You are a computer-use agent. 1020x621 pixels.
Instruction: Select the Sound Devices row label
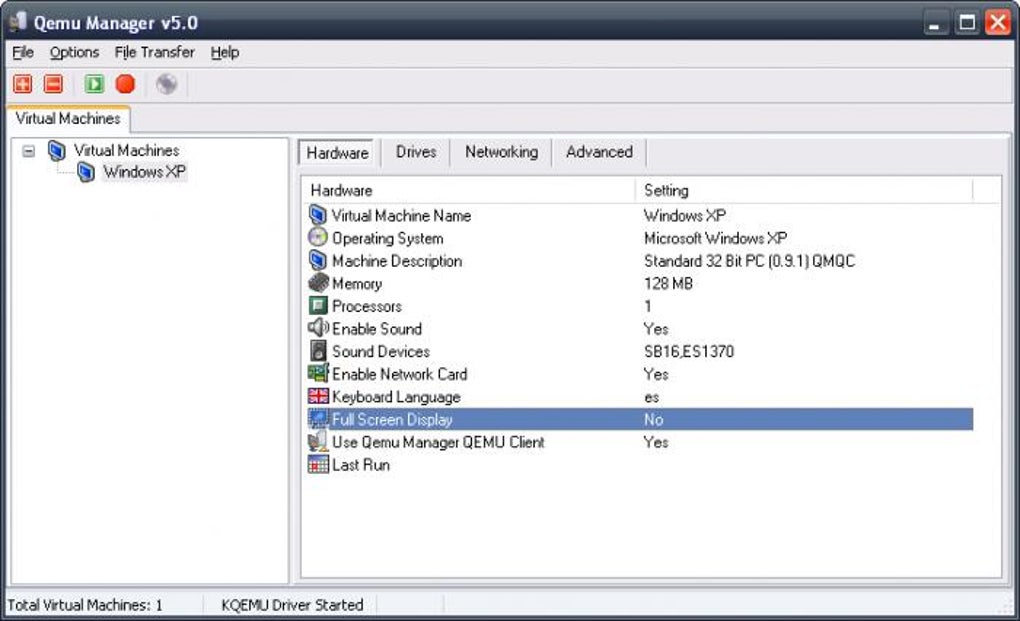coord(381,352)
